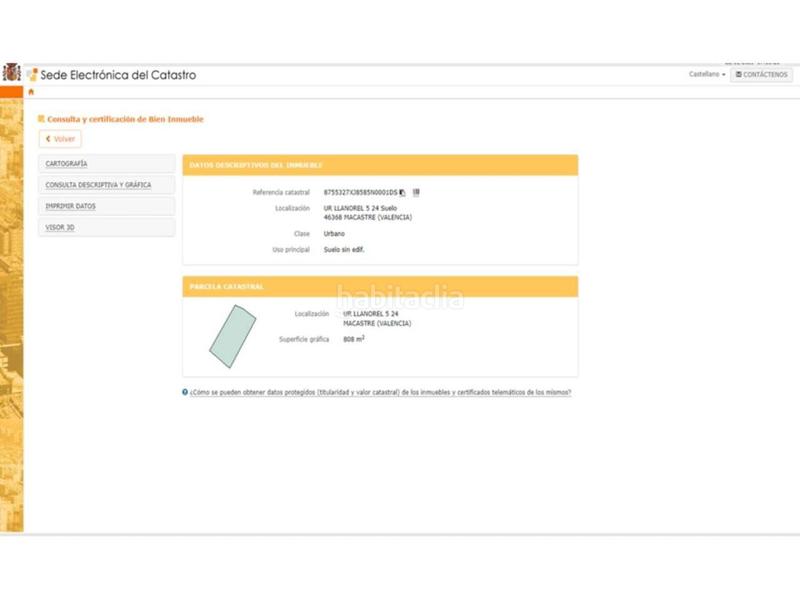
Task: Click the PARCELA CATASTRAL section header
Action: point(227,287)
